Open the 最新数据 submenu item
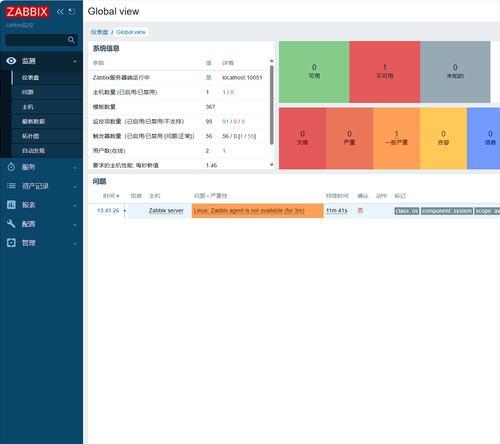 pyautogui.click(x=33, y=121)
